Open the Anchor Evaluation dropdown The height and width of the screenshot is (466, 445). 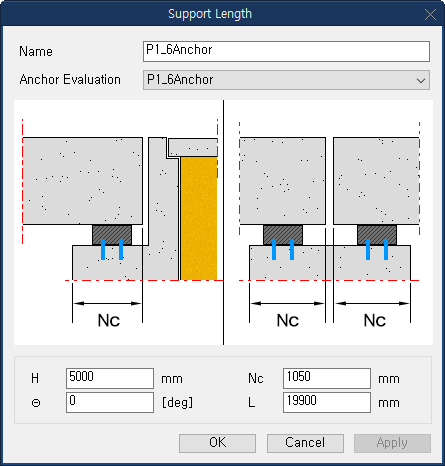point(286,80)
